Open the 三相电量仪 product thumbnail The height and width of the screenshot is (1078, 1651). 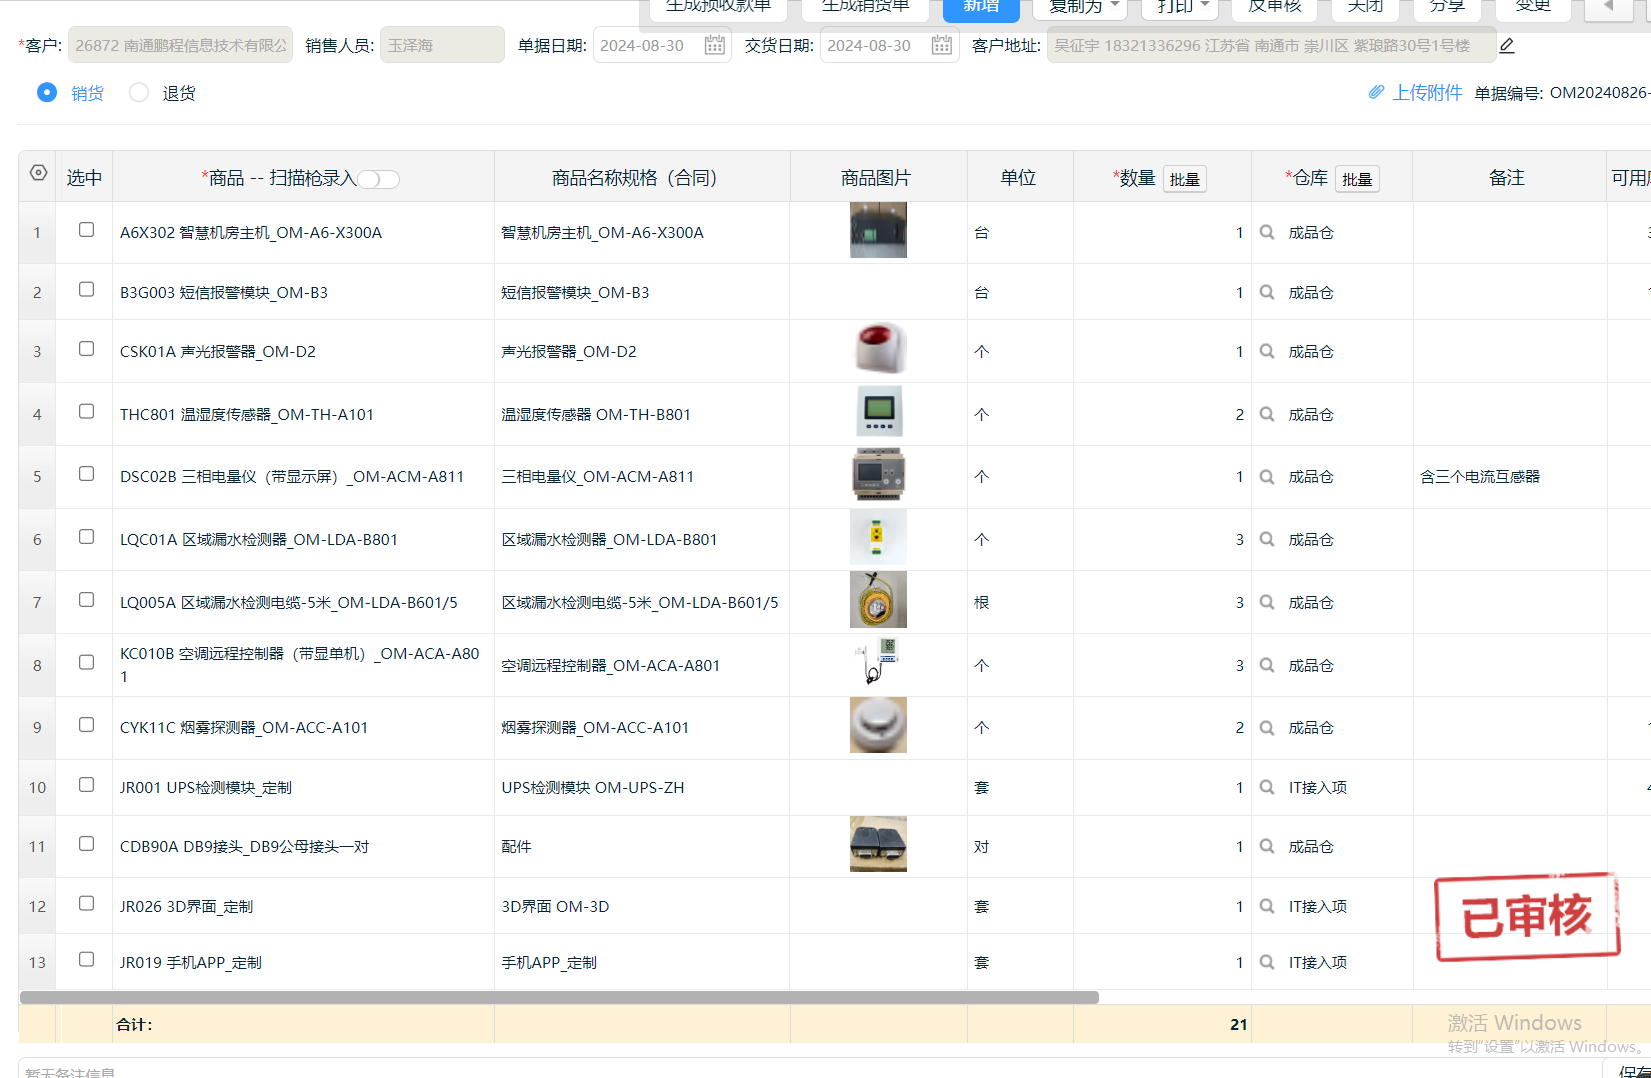878,474
